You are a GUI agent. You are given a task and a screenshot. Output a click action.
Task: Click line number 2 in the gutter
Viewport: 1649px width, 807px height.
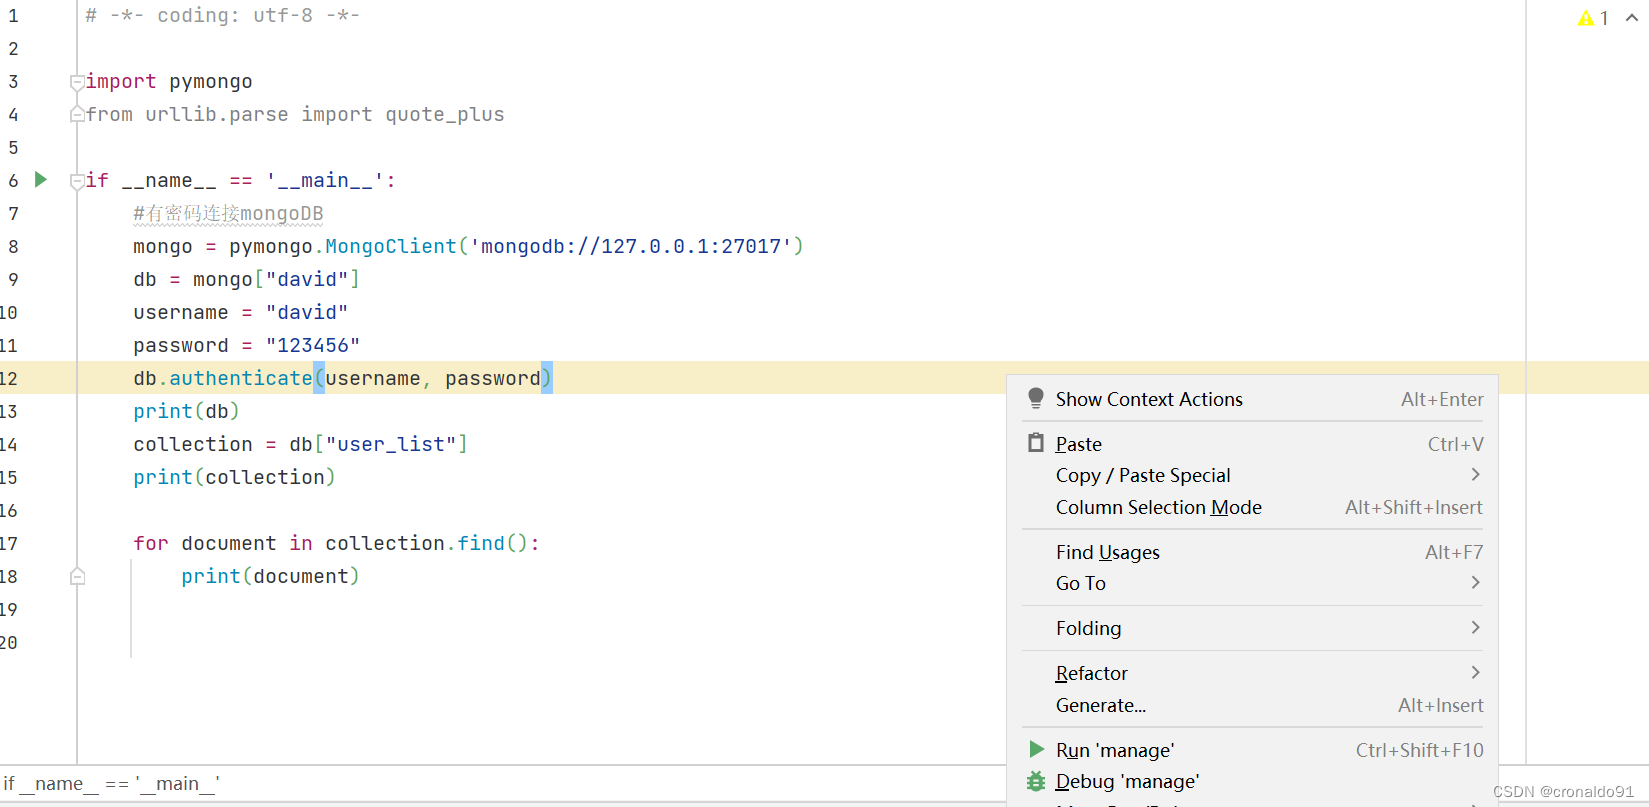13,49
